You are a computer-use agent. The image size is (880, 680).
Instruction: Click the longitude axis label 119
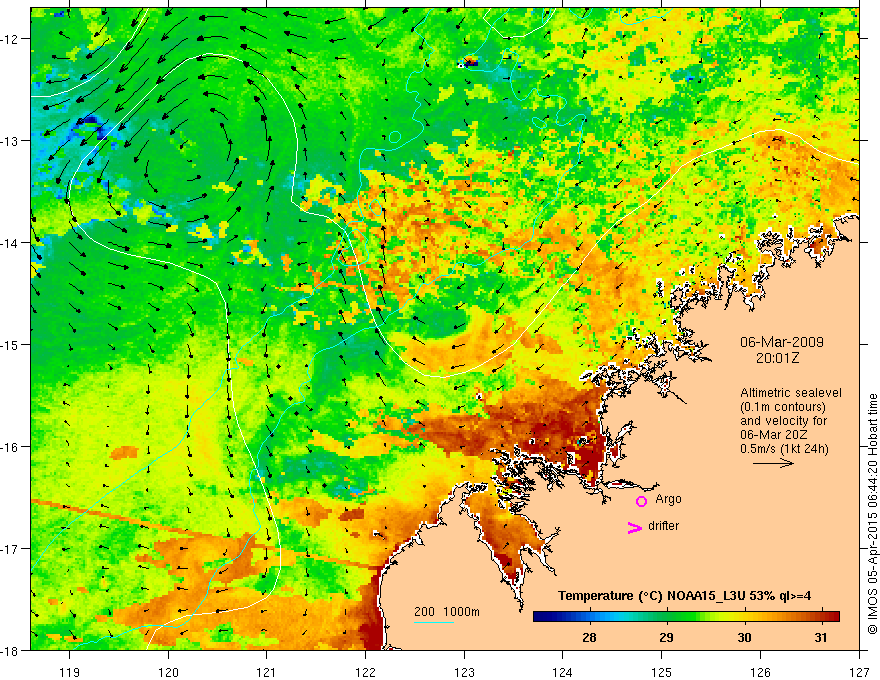70,672
